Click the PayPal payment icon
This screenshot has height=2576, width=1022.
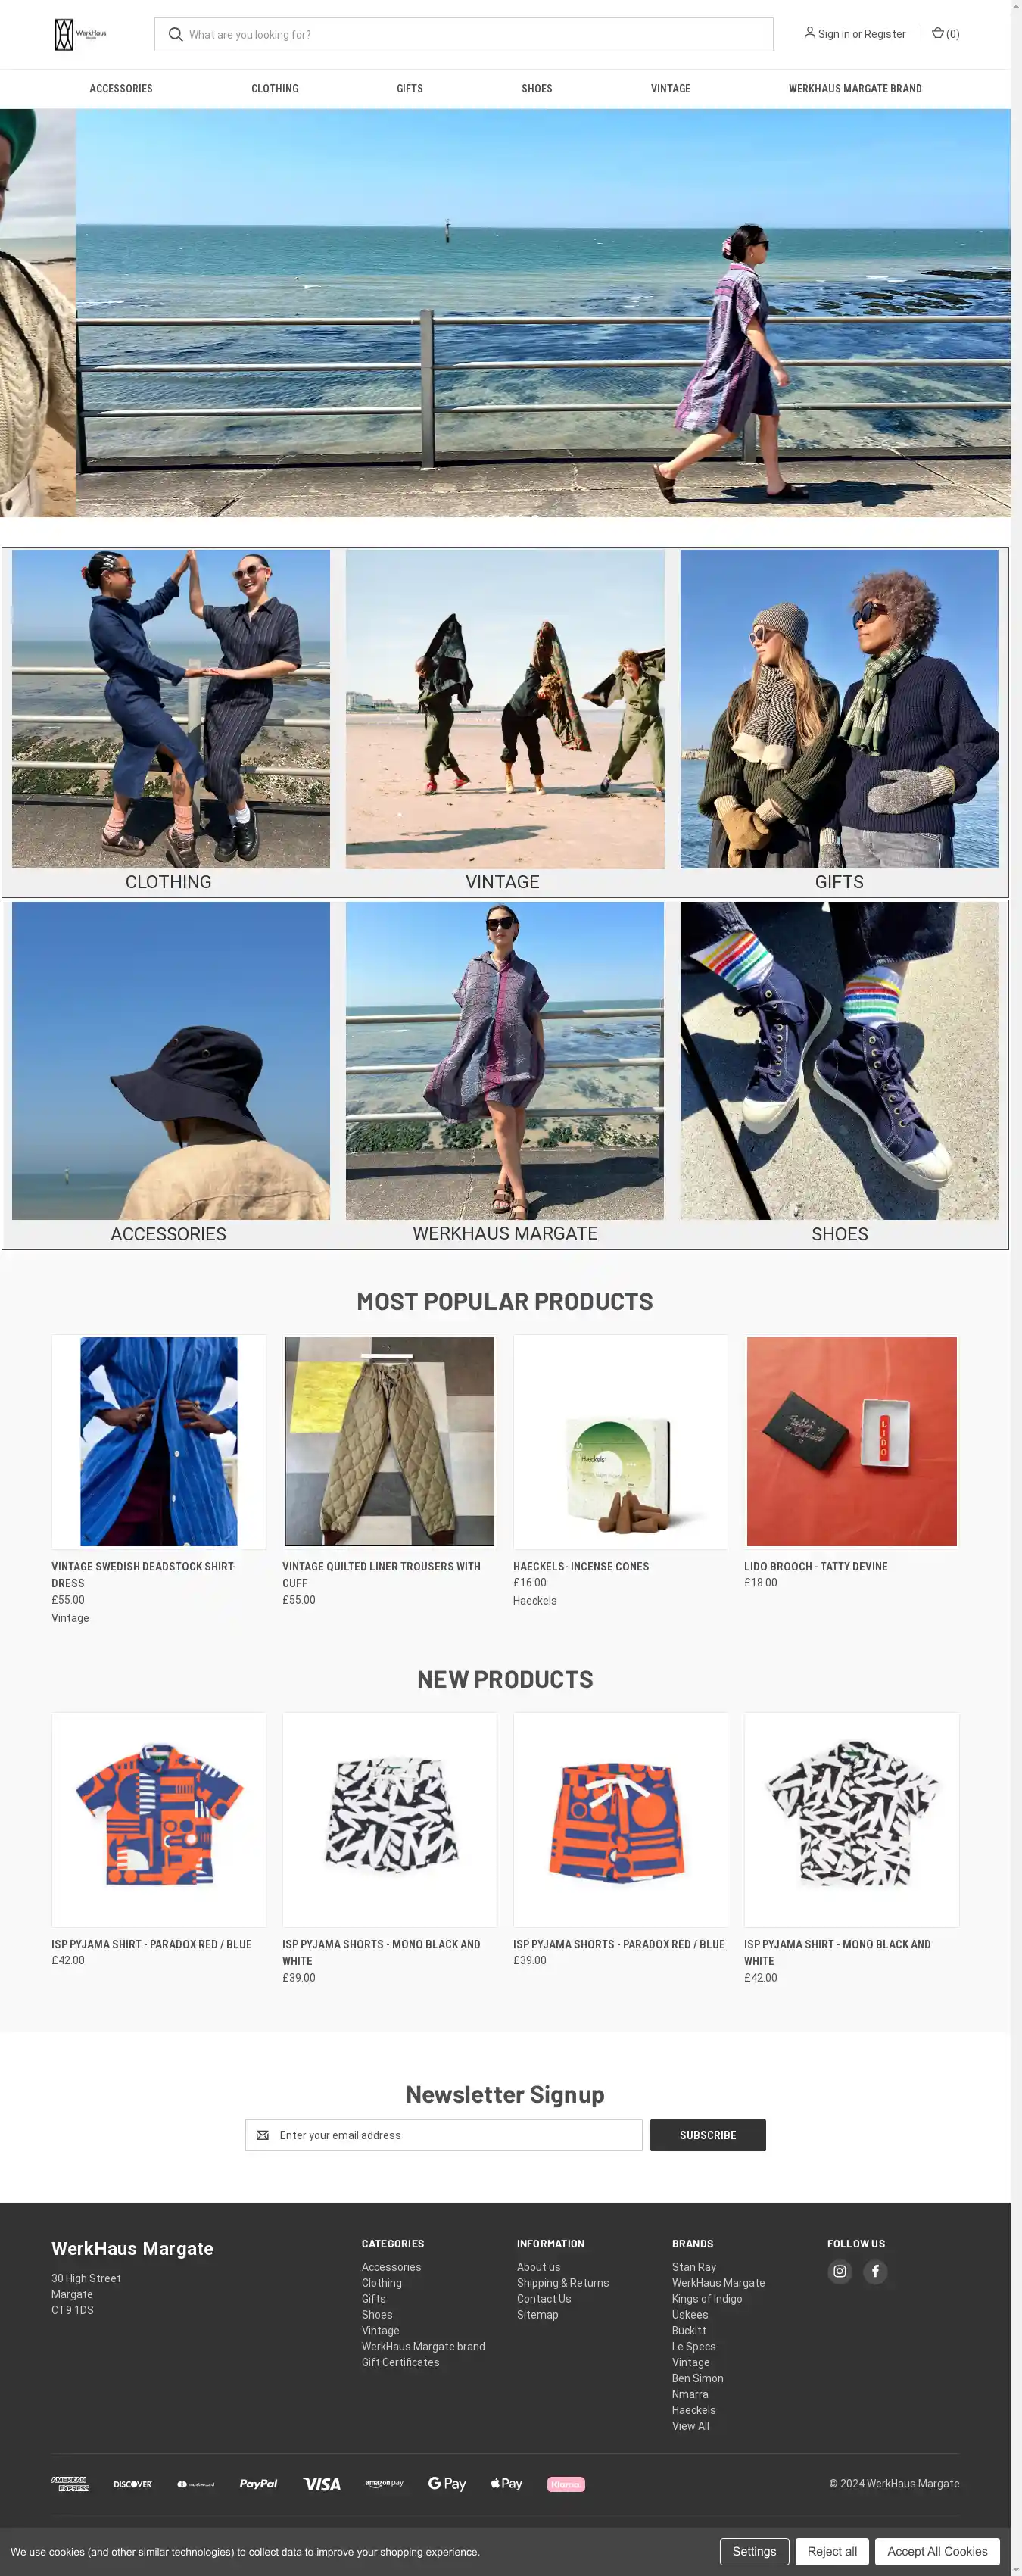point(258,2484)
